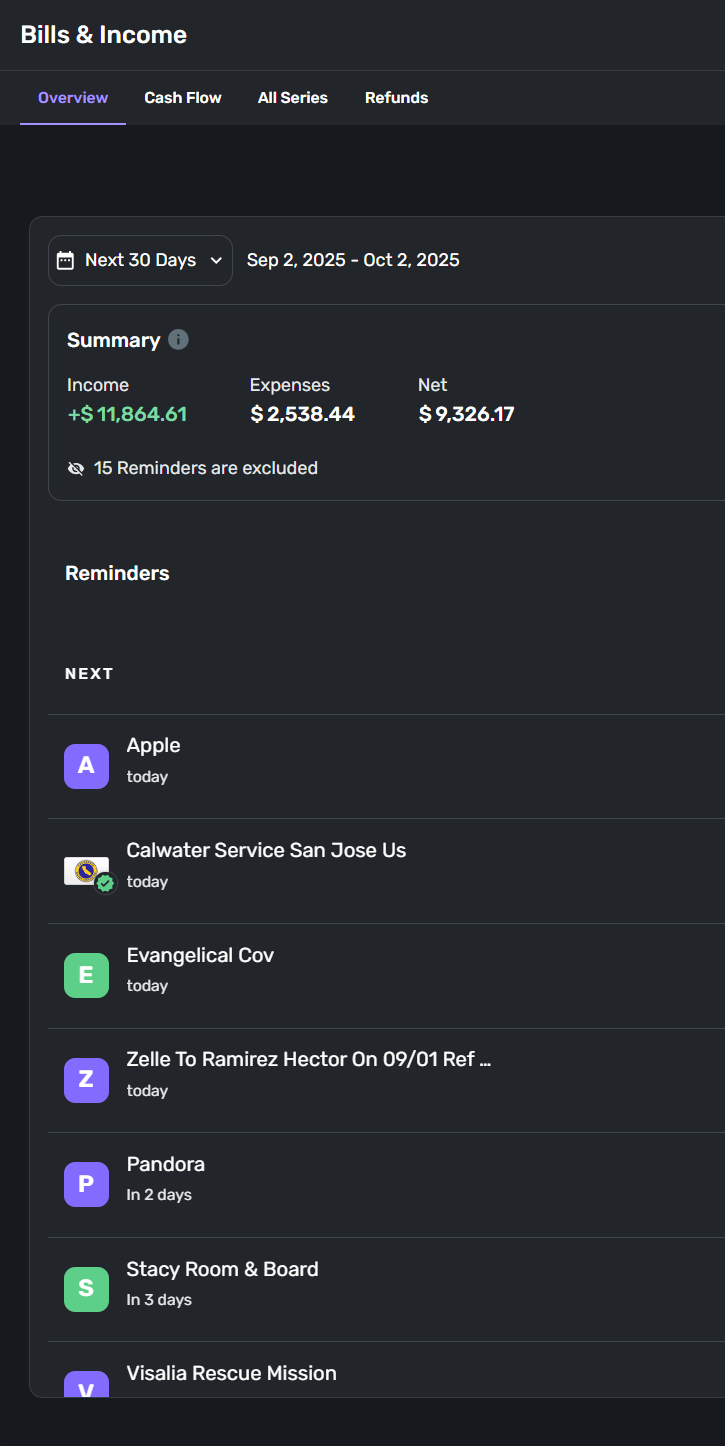Screen dimensions: 725x1446
Task: Click the Pandora P avatar icon
Action: tap(86, 1185)
